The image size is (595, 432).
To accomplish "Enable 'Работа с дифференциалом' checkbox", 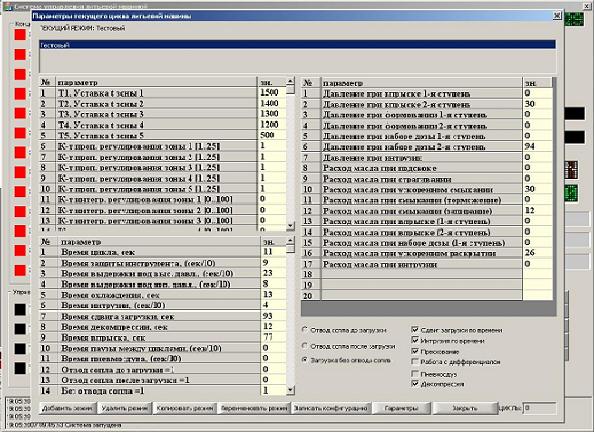I will (x=415, y=361).
